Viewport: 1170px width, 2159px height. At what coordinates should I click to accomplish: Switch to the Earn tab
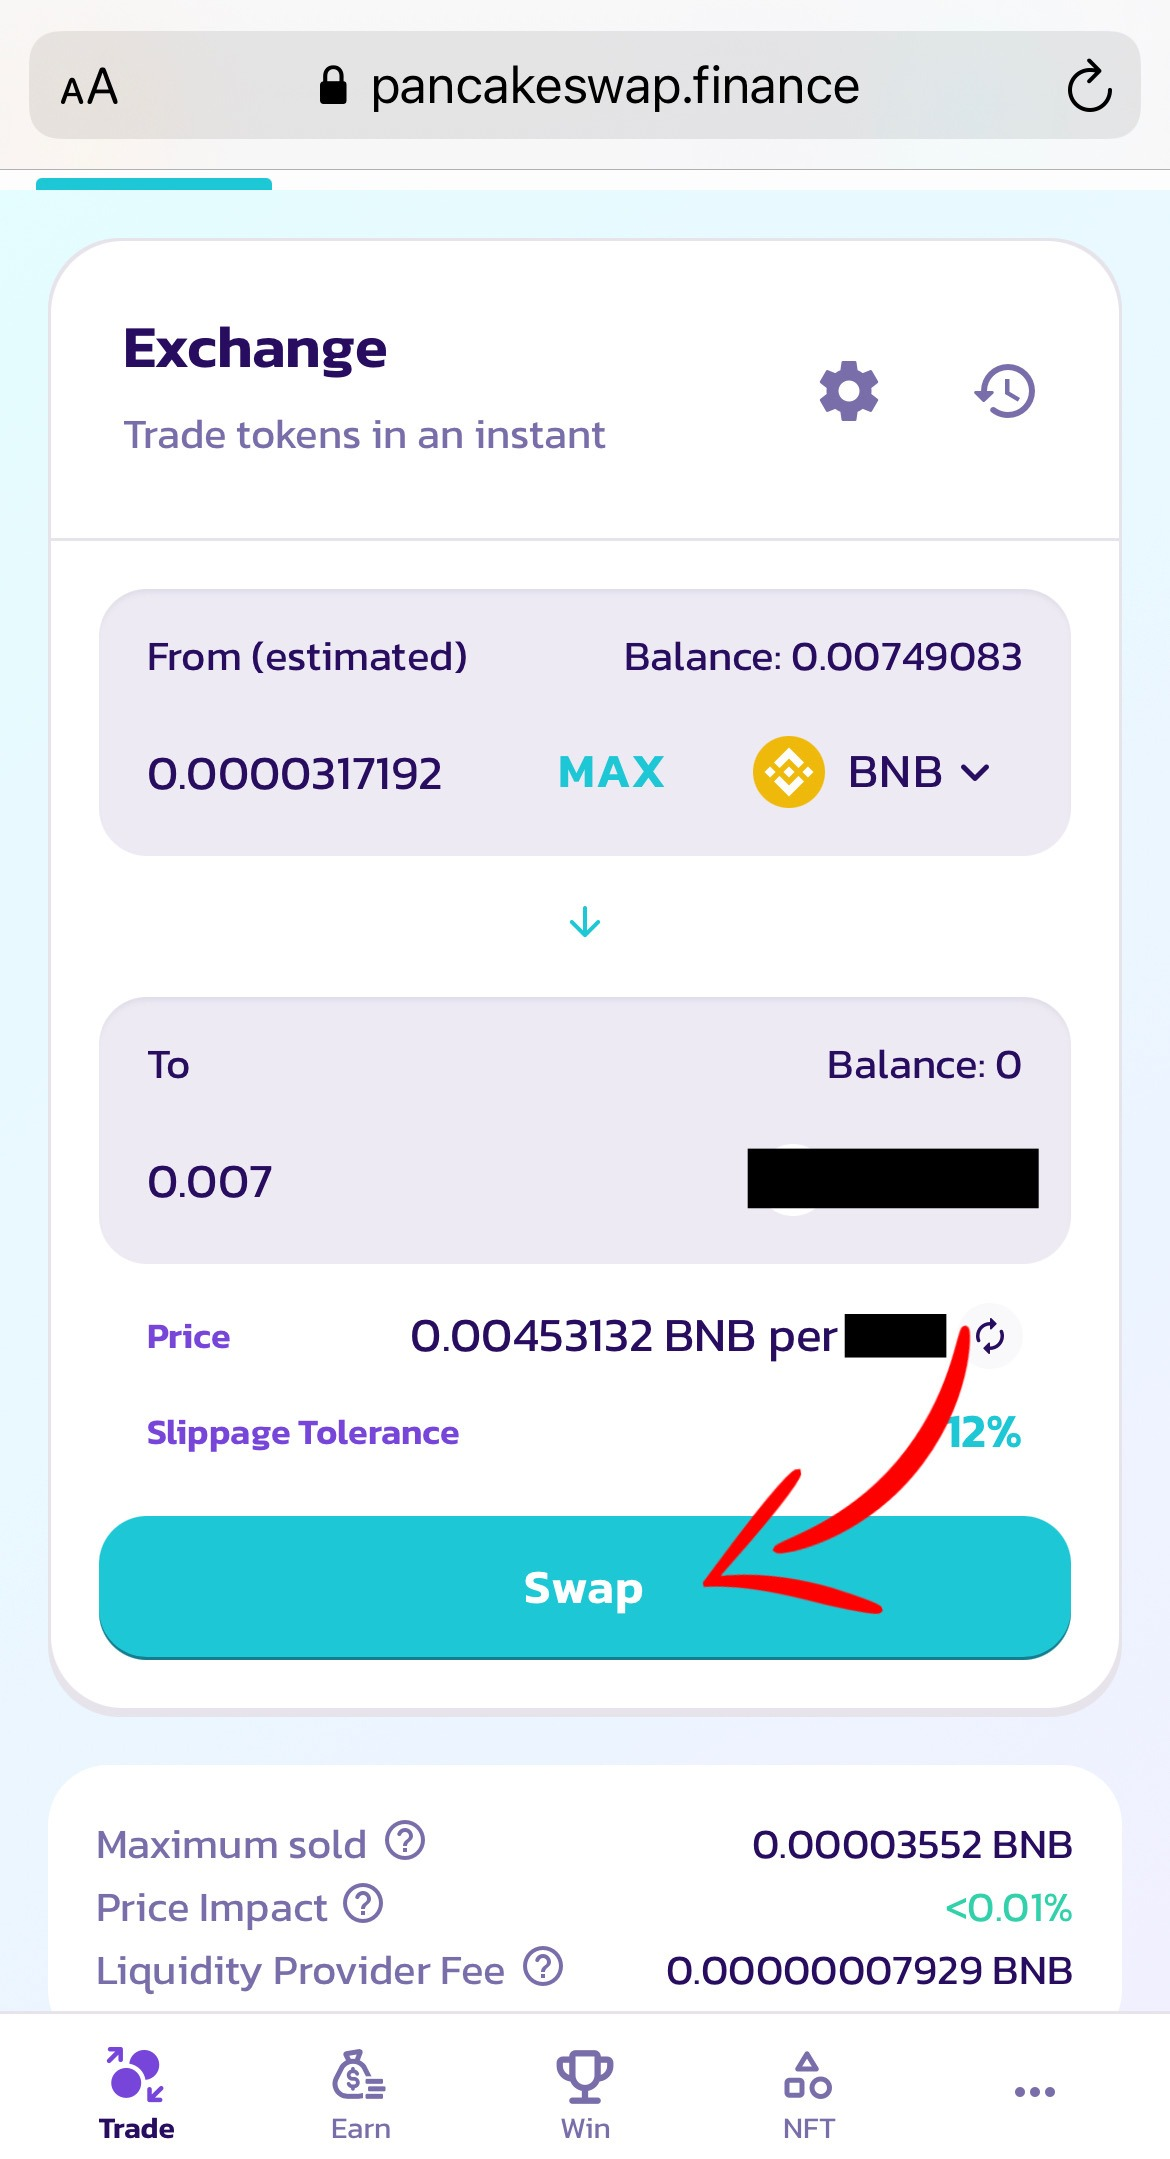click(x=360, y=2094)
